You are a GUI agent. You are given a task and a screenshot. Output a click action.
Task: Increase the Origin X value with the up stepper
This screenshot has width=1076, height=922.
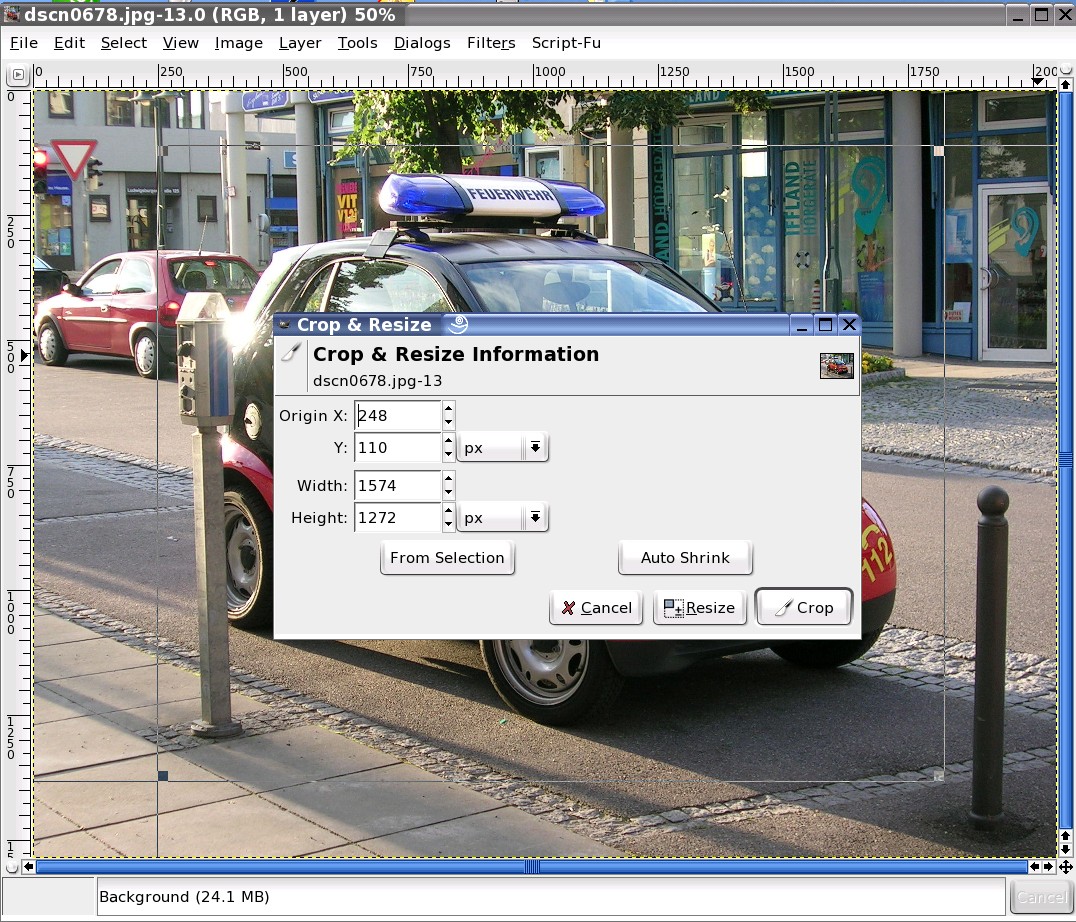click(x=448, y=408)
